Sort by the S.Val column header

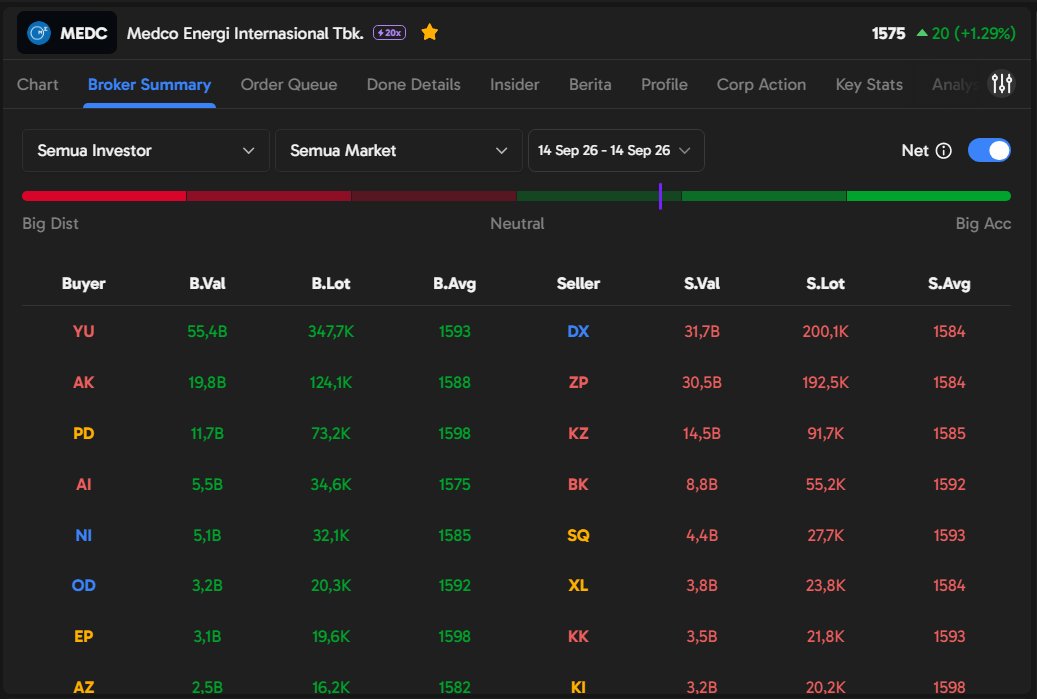pos(702,283)
